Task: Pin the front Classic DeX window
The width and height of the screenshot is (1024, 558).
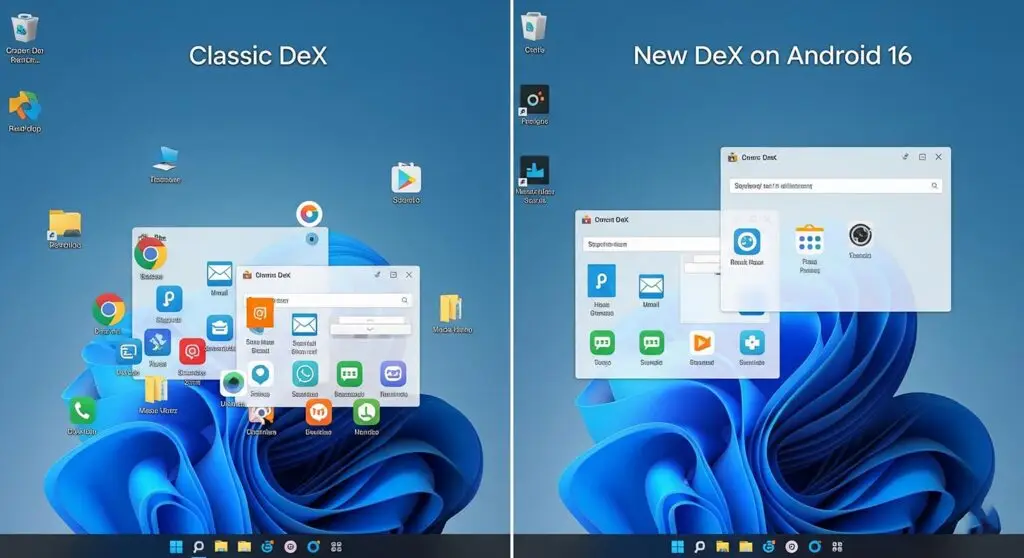Action: (377, 275)
